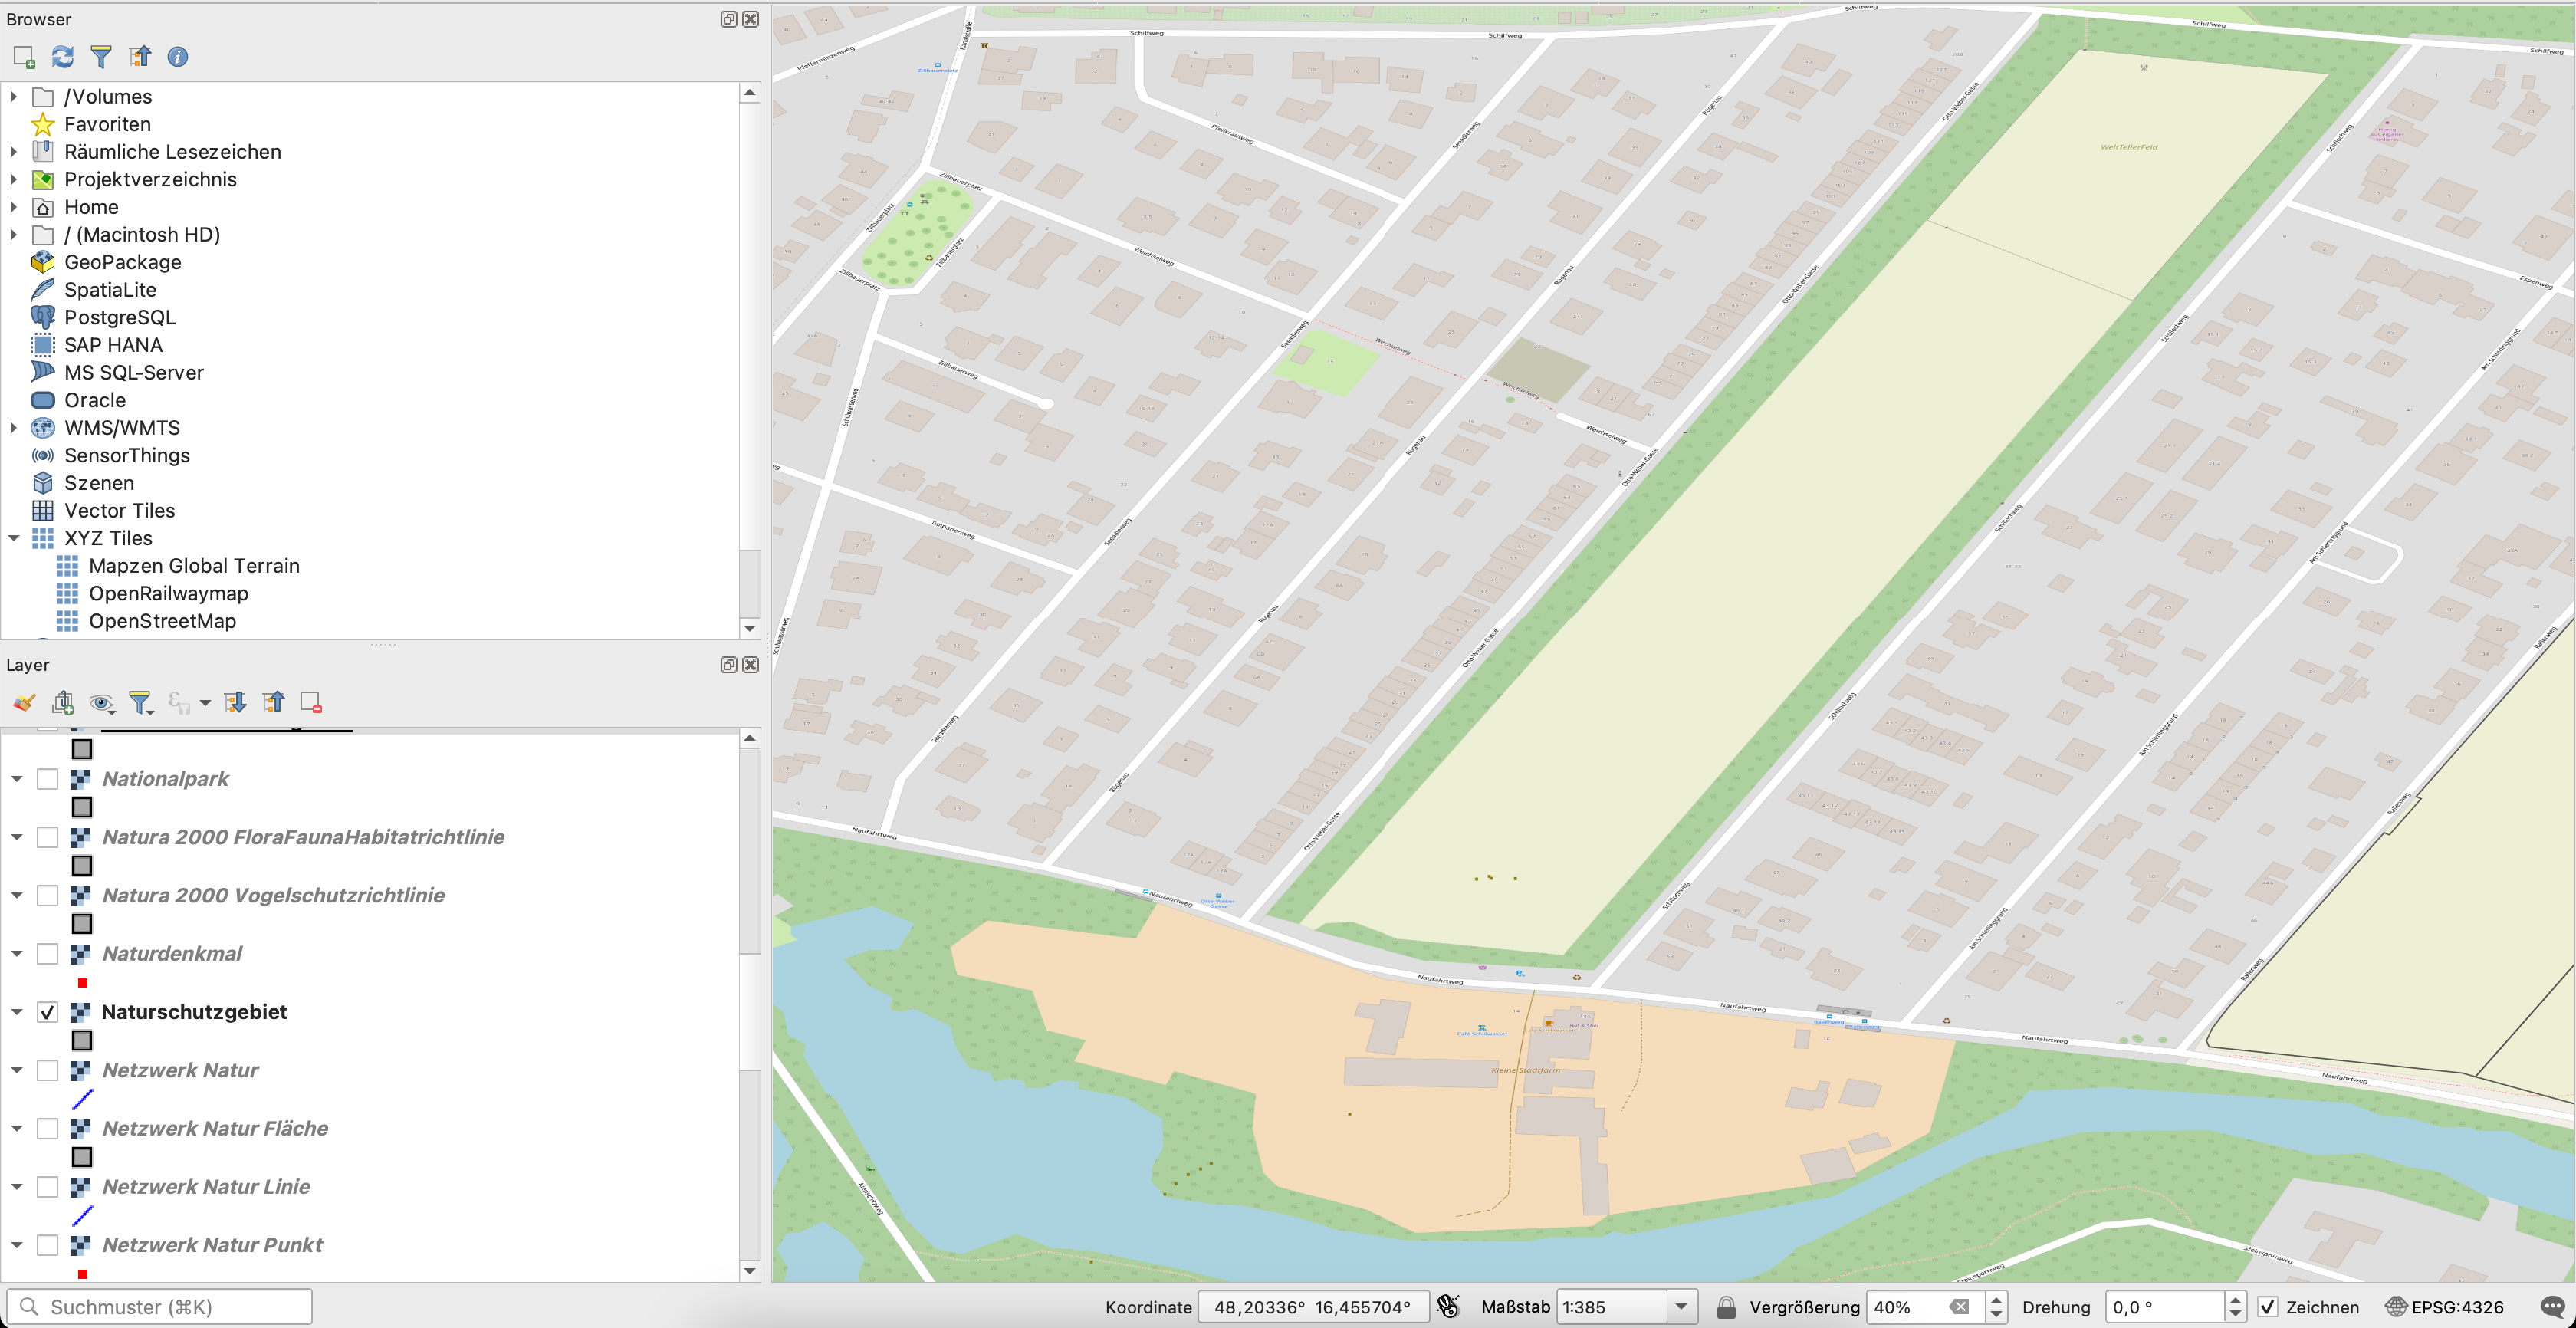
Task: Select OpenStreetMap under XYZ Tiles
Action: coord(162,621)
